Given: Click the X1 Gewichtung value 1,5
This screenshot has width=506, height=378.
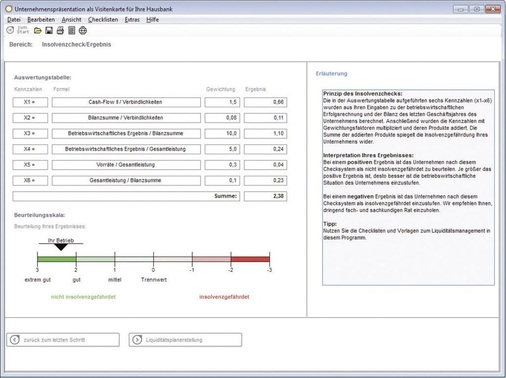Looking at the screenshot, I should pos(222,102).
